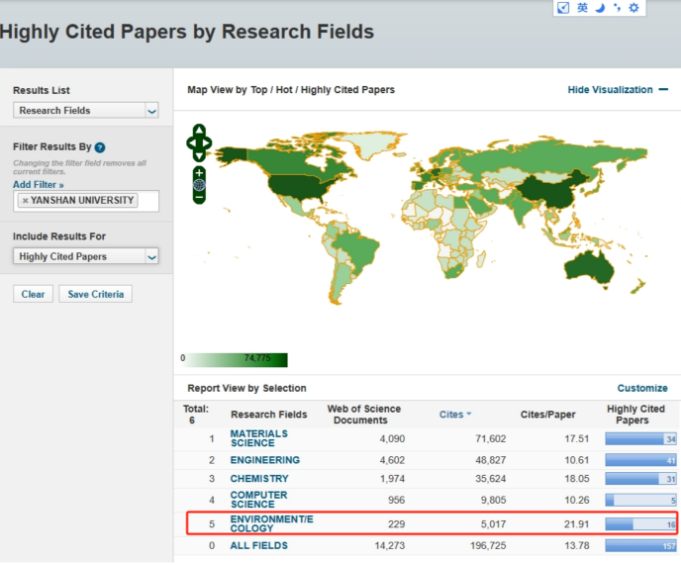Open help icon beside Filter Results By

[100, 148]
